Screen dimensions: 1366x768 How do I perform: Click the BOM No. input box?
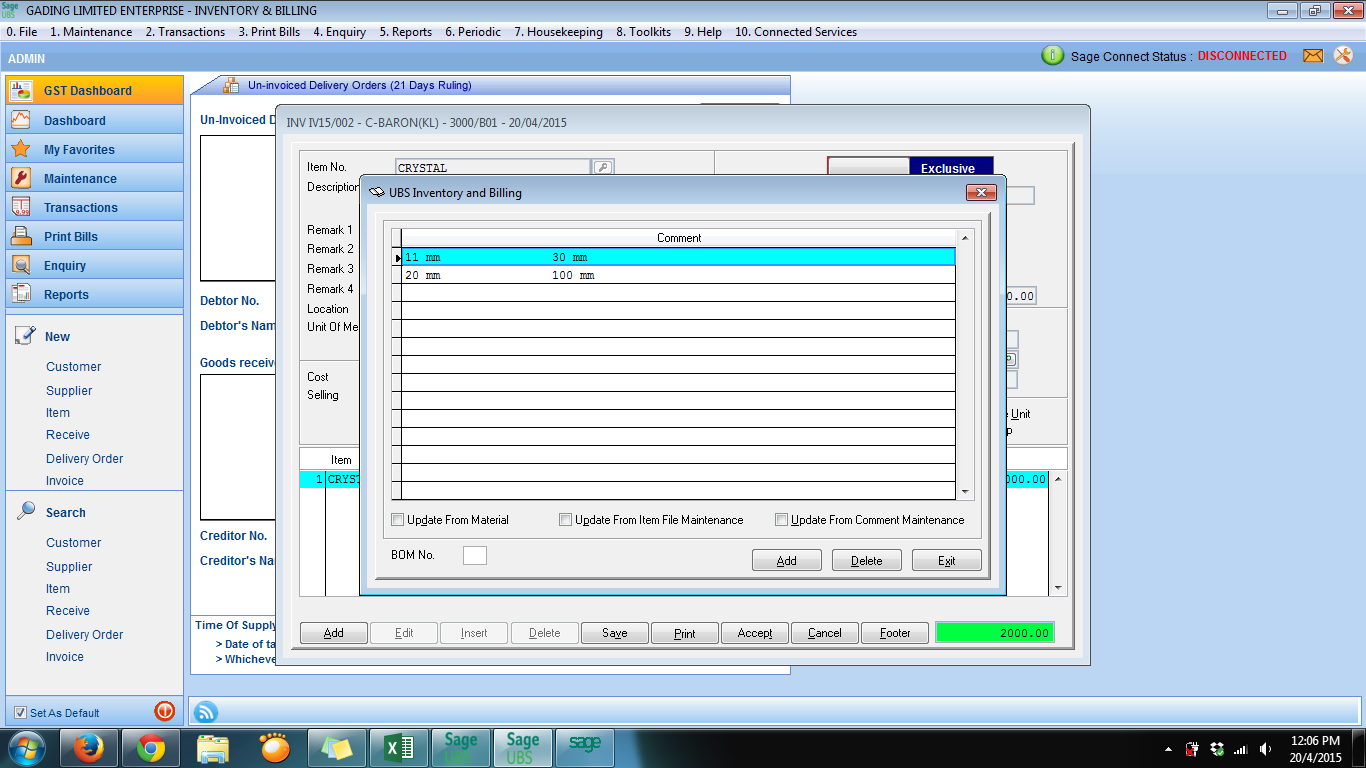(x=475, y=555)
